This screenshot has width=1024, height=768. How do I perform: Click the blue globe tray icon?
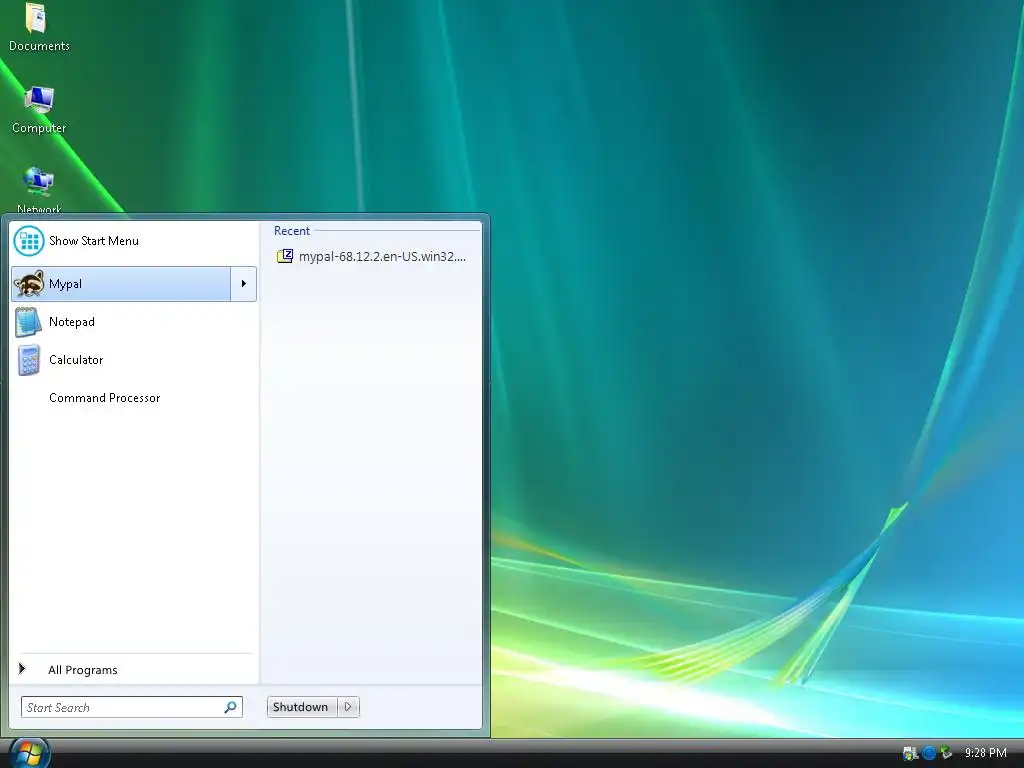928,753
